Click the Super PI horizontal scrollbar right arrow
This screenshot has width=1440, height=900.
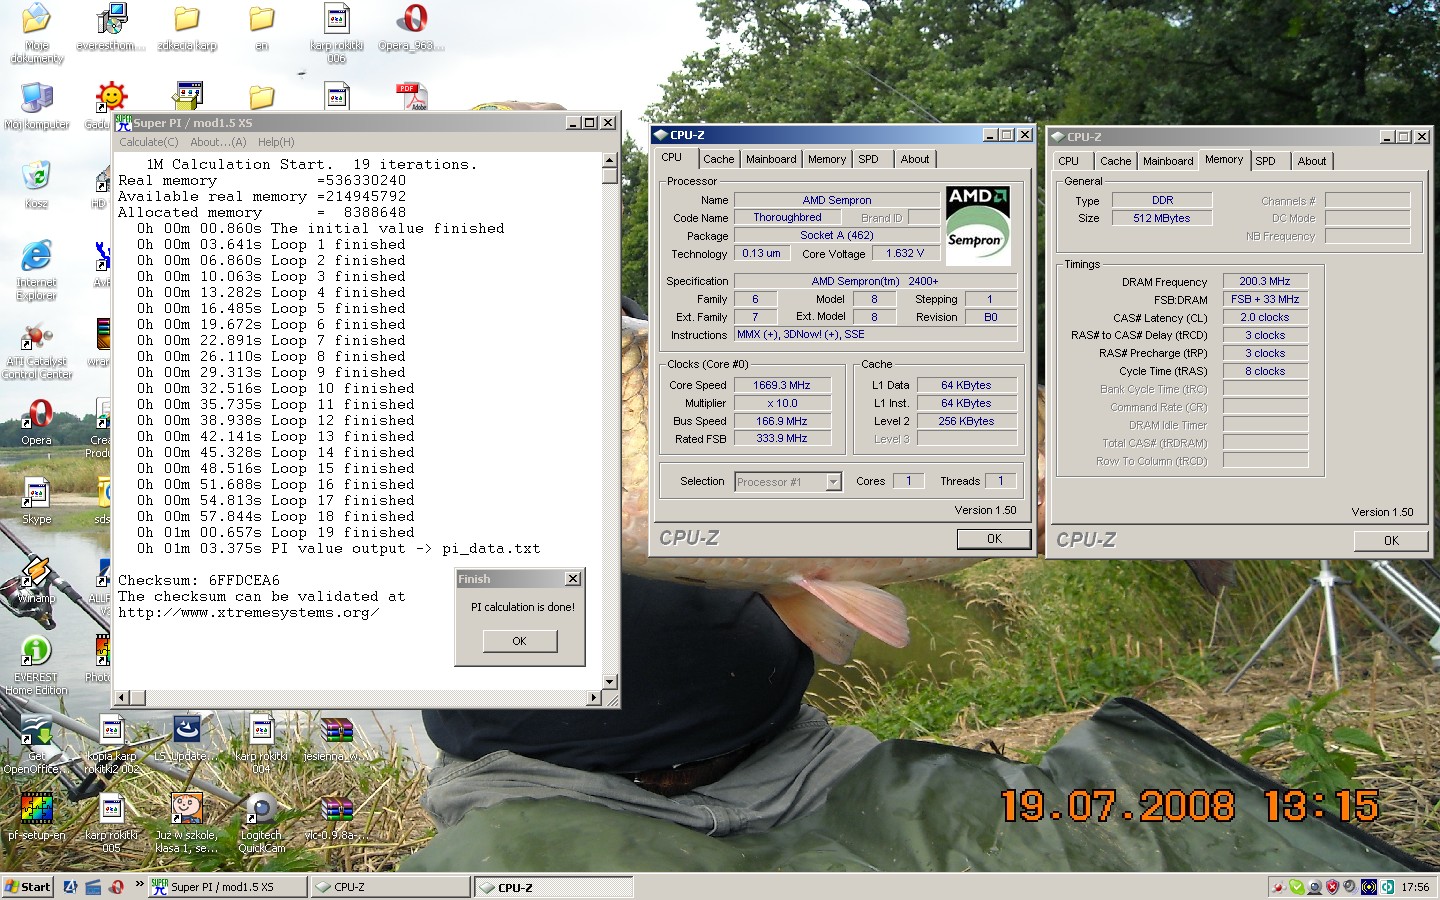coord(594,697)
